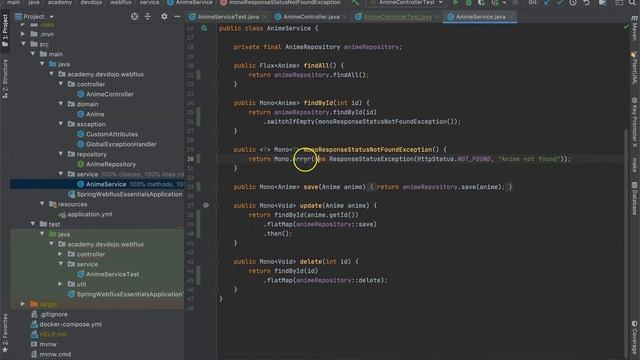This screenshot has width=640, height=360.
Task: Hide the Project tool window
Action: tap(177, 17)
